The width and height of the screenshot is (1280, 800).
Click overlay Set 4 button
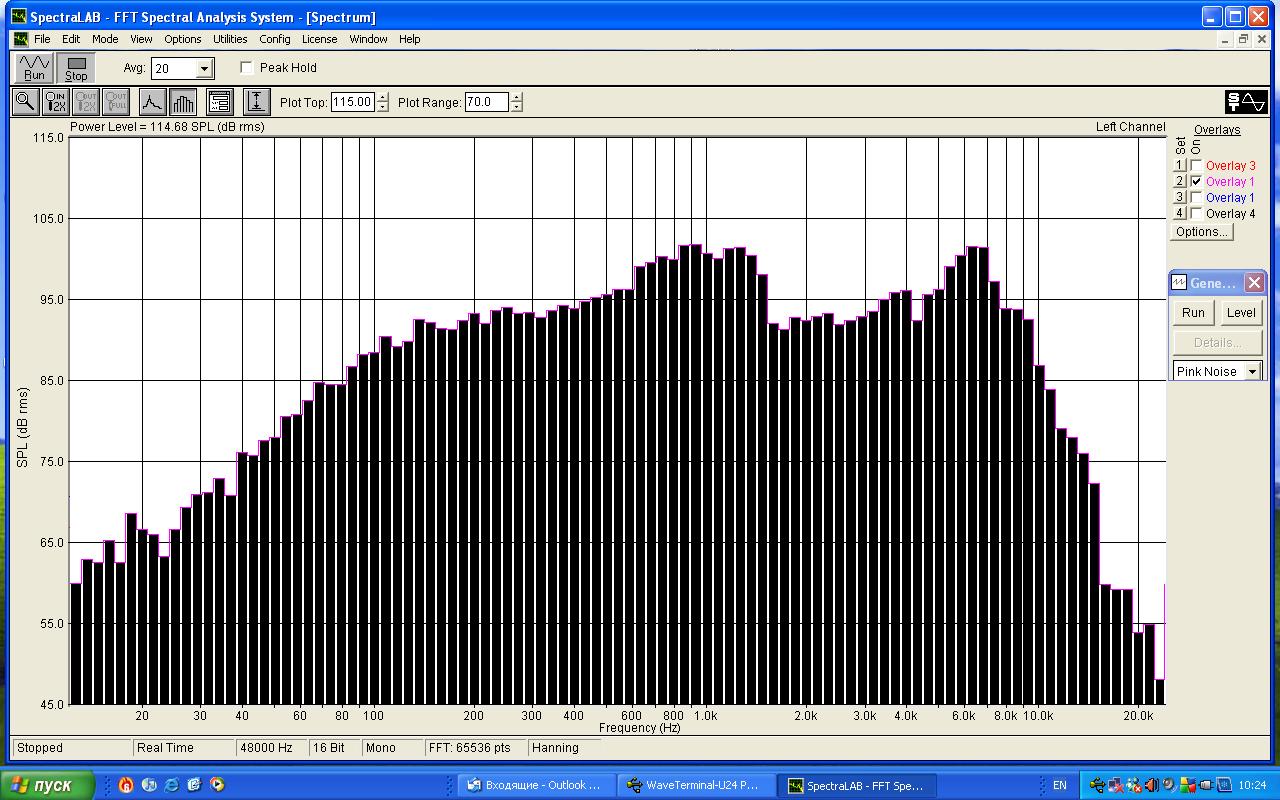[x=1179, y=214]
